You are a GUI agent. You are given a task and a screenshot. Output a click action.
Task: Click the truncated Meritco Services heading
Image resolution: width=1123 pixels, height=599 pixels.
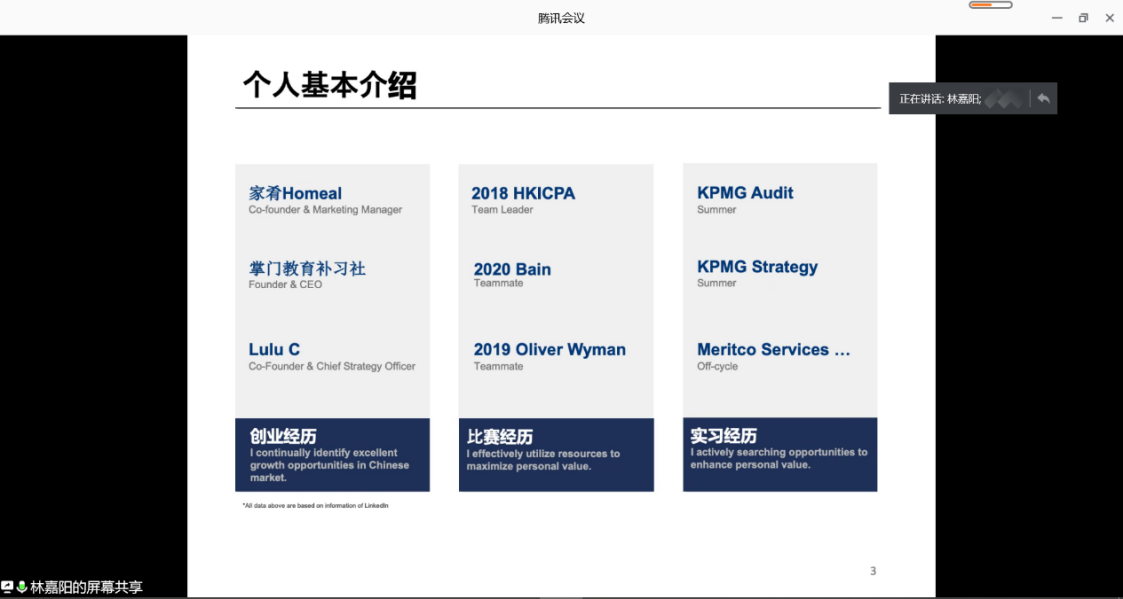point(773,350)
